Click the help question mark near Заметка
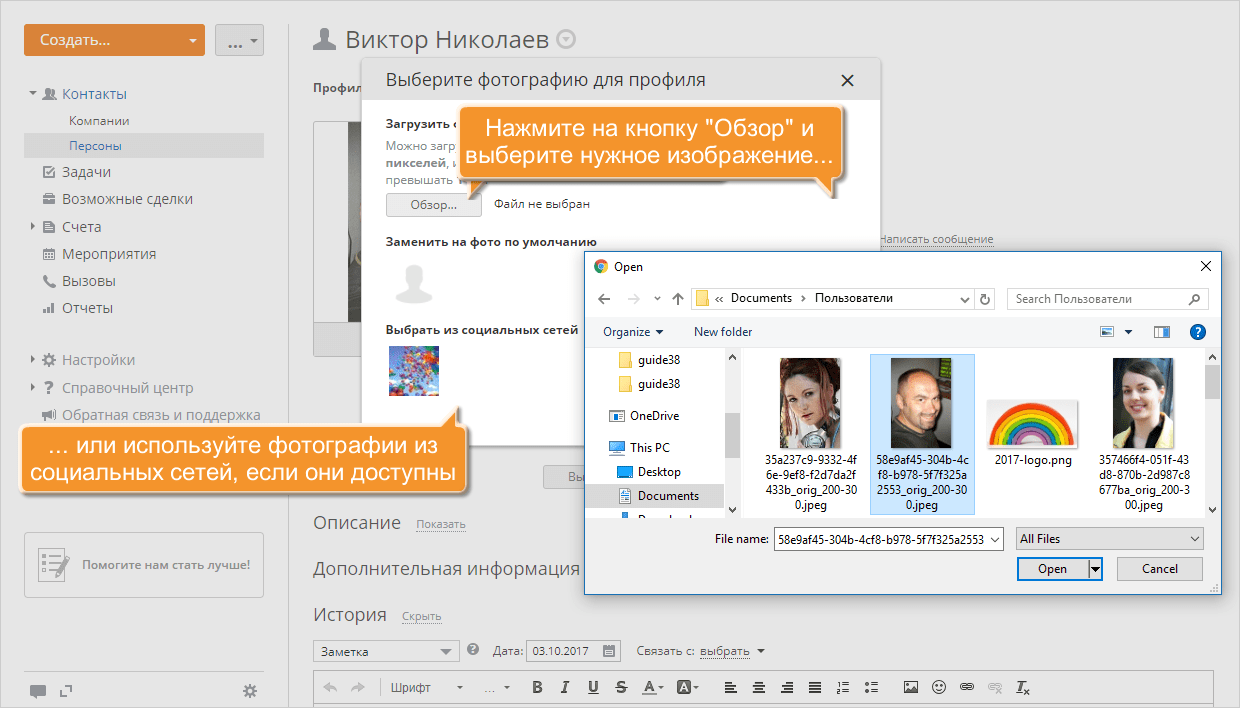Viewport: 1240px width, 708px height. [473, 649]
